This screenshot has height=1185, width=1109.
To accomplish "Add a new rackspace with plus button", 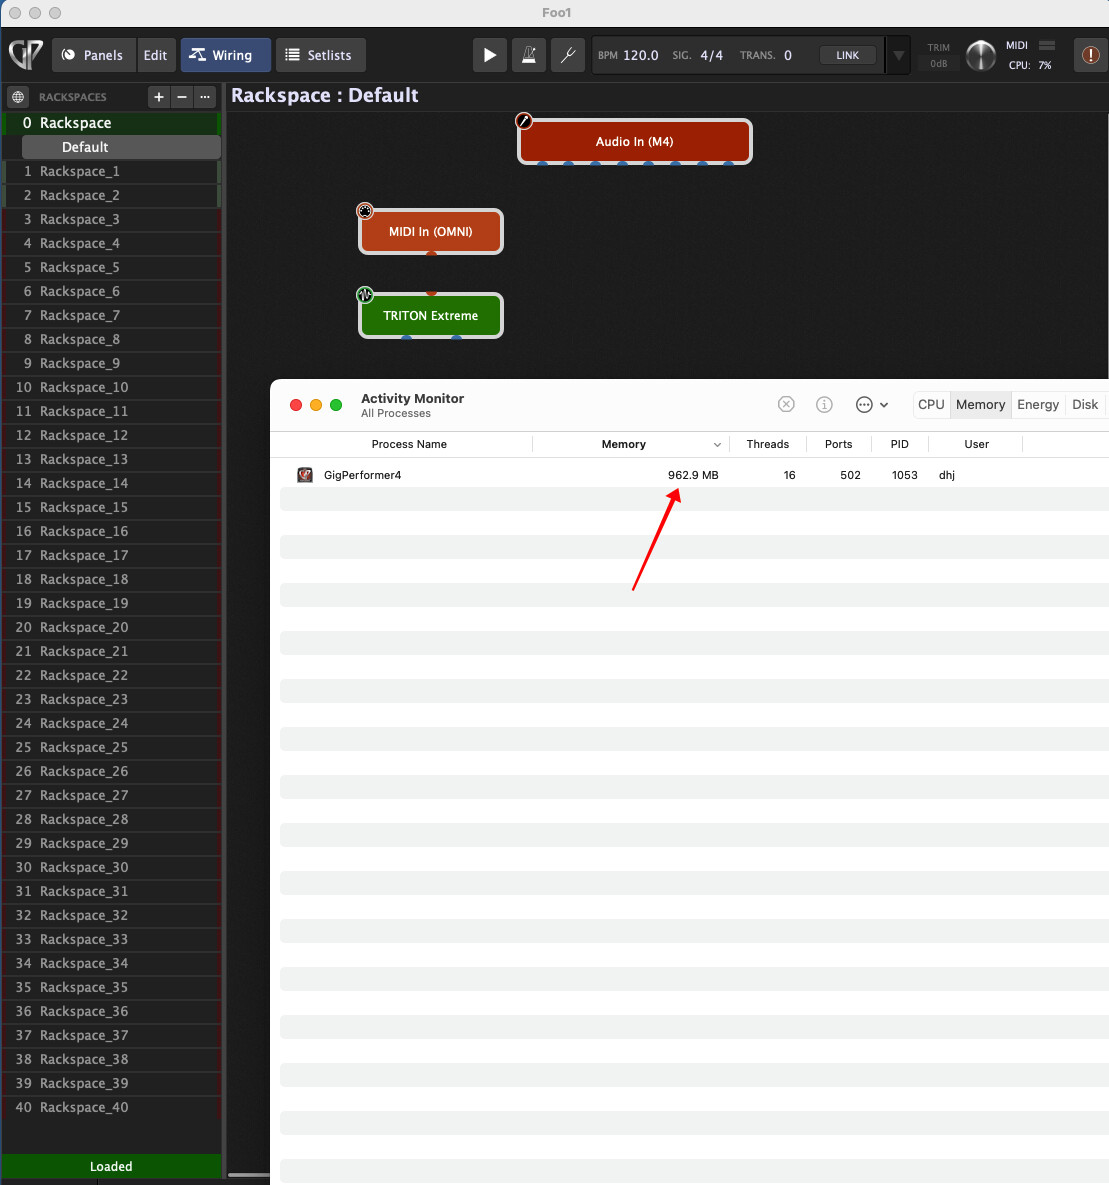I will [x=159, y=97].
